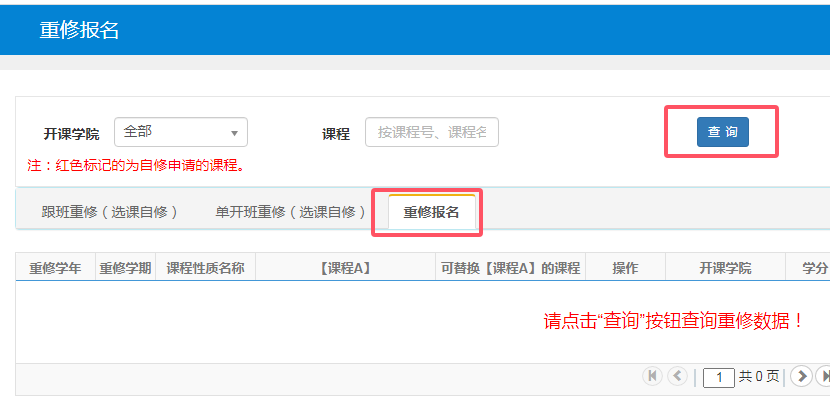The height and width of the screenshot is (412, 830).
Task: Click the page number input box
Action: [719, 377]
